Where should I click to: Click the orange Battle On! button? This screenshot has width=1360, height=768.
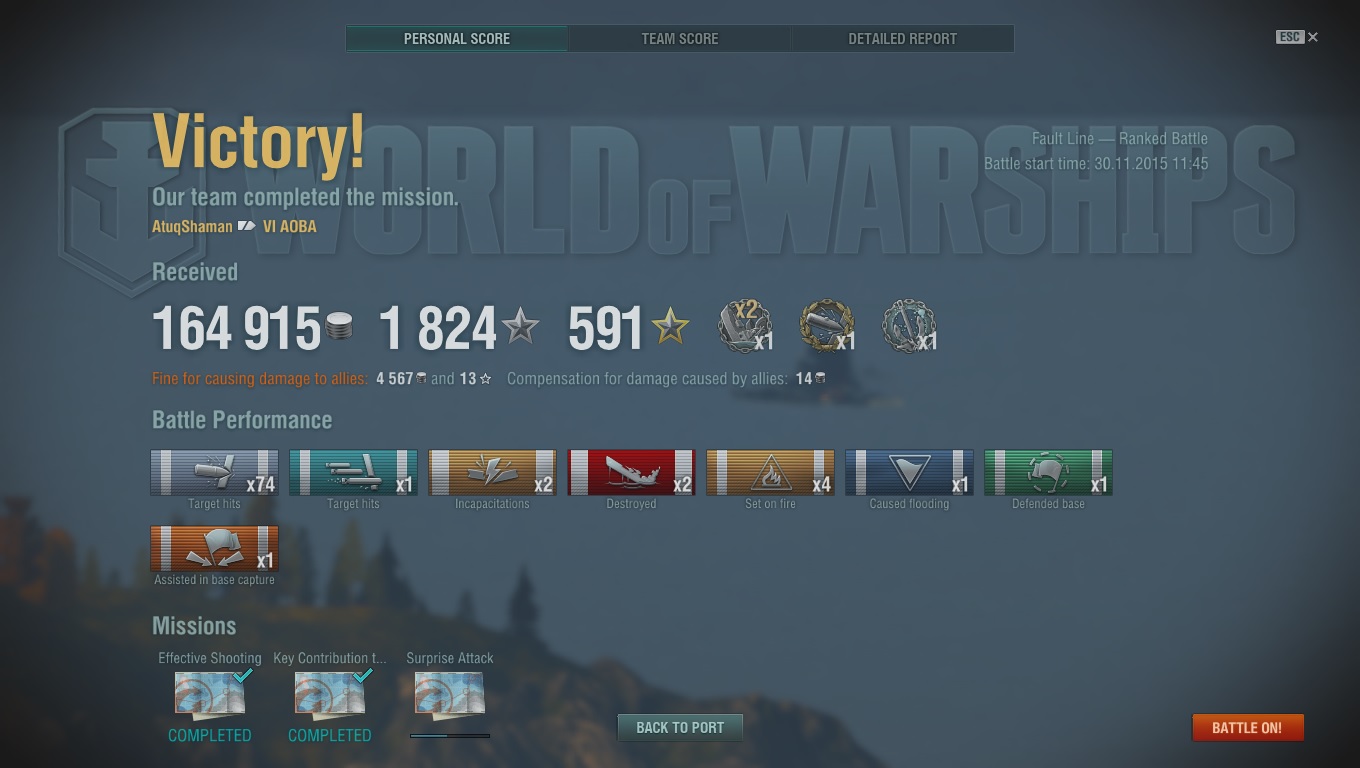click(1247, 728)
